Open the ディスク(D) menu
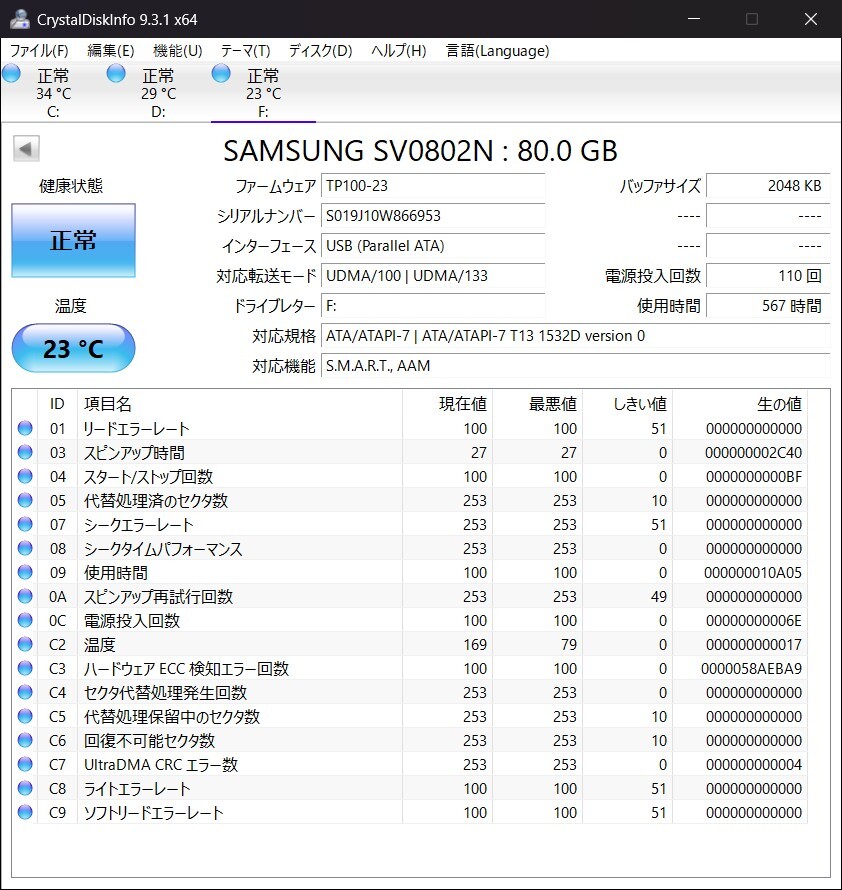This screenshot has width=842, height=890. click(320, 51)
